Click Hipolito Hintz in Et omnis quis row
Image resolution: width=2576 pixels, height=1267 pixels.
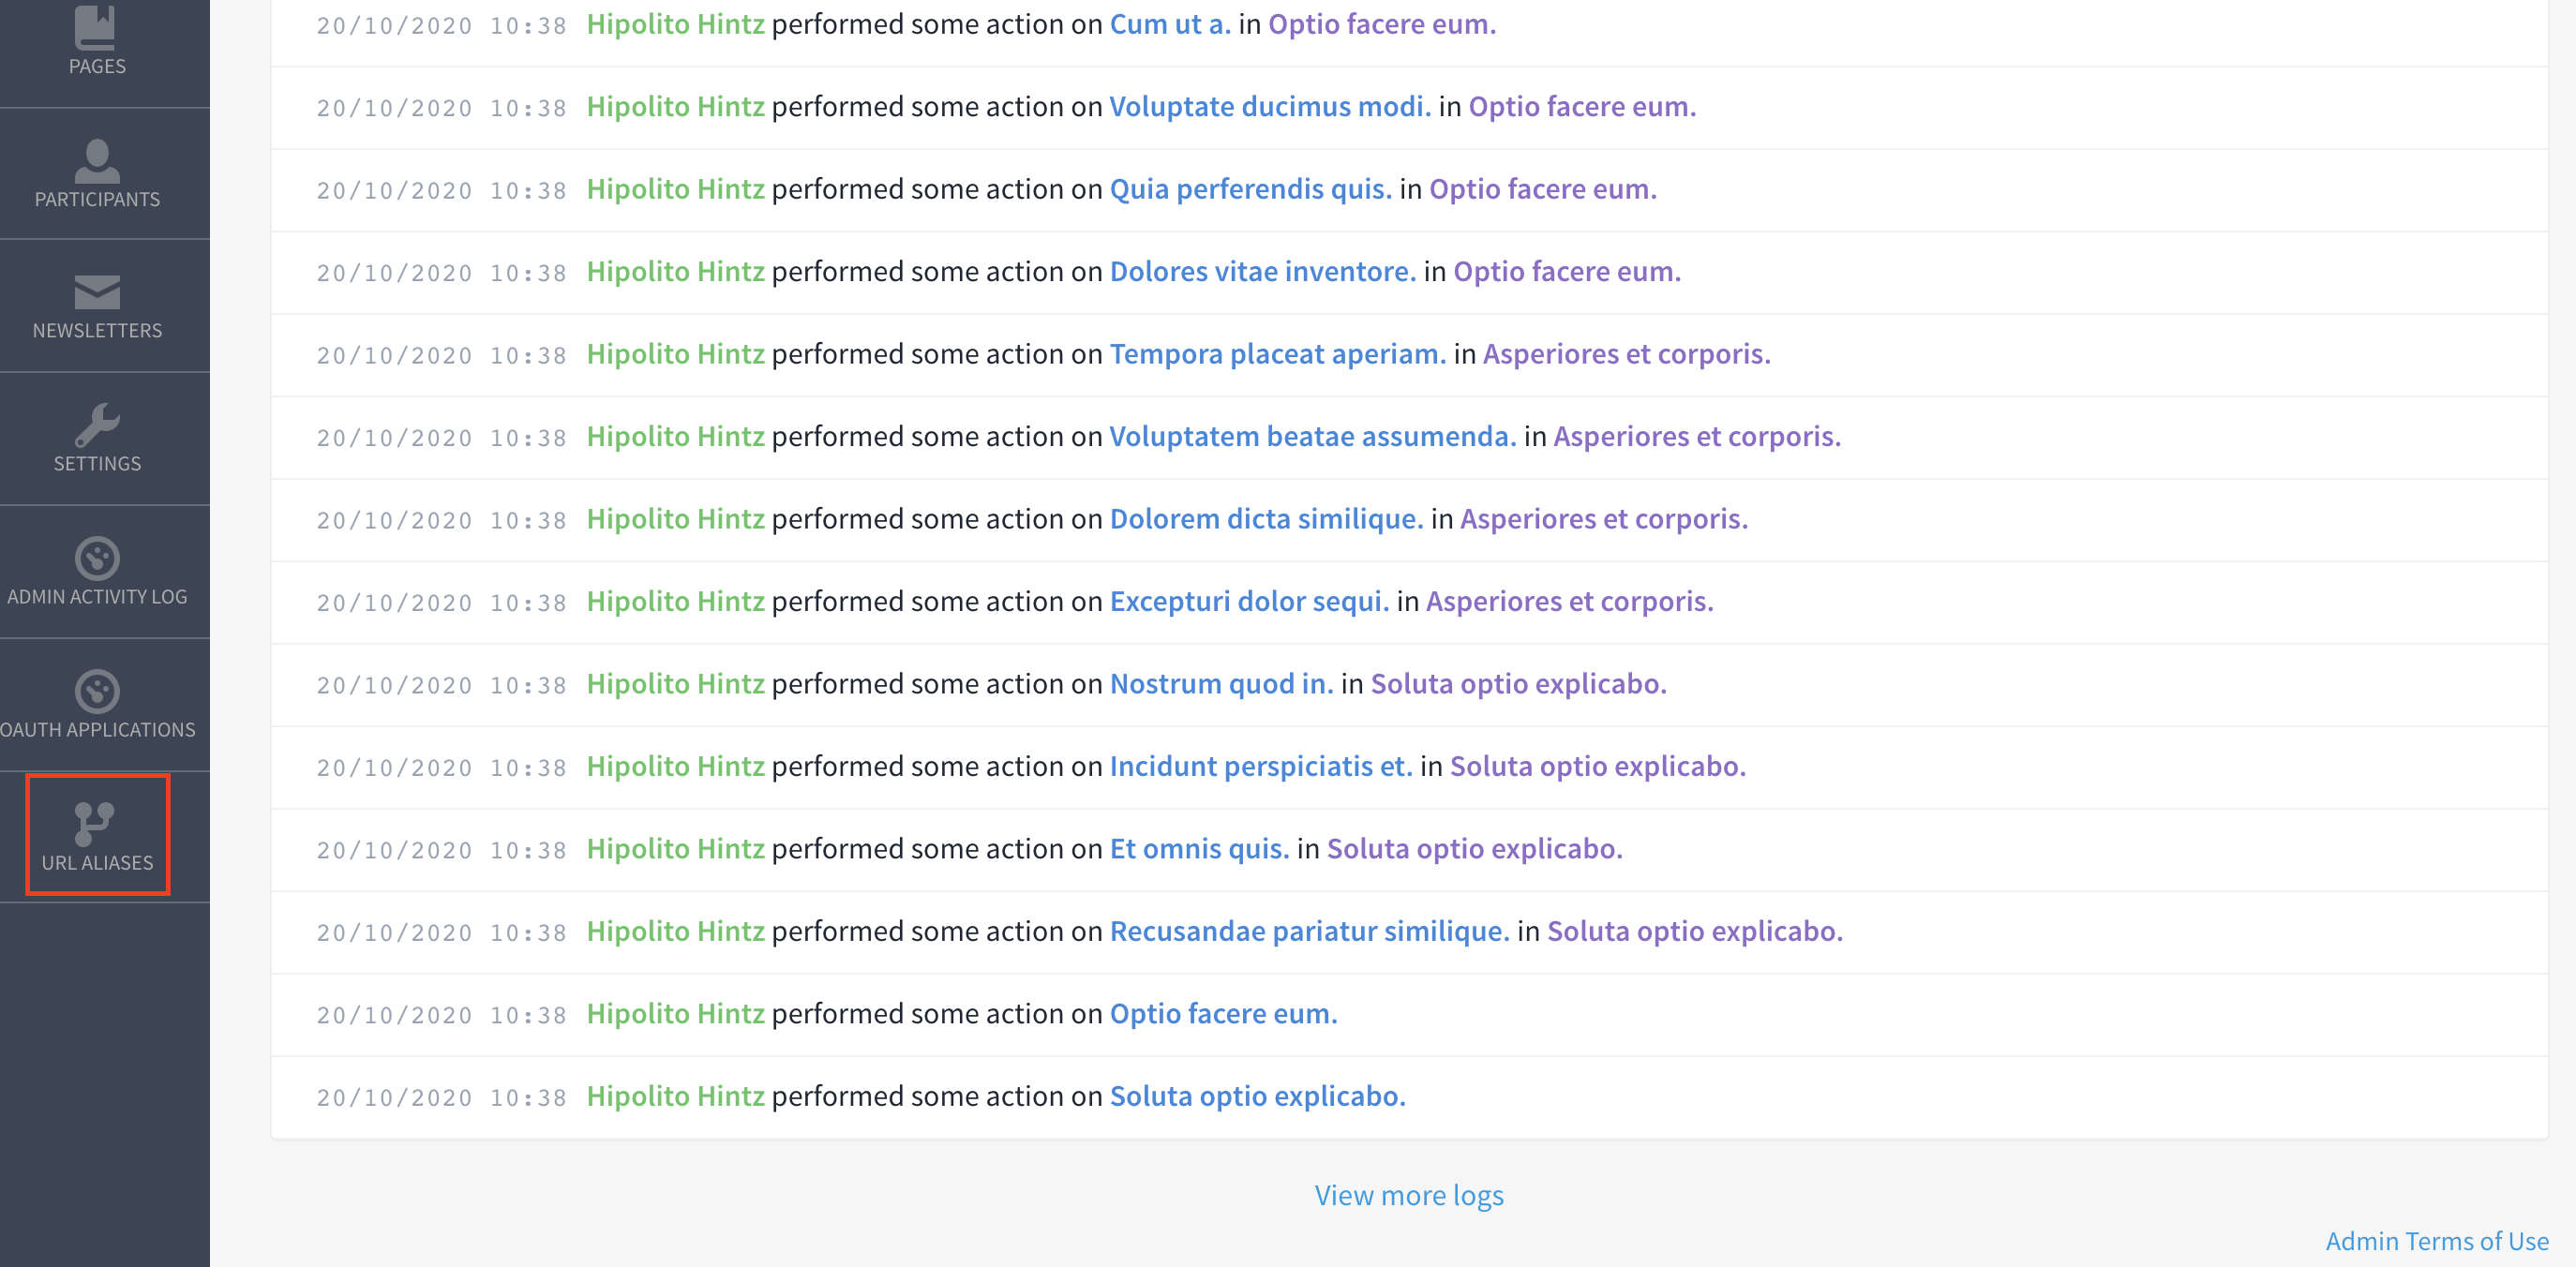tap(675, 849)
